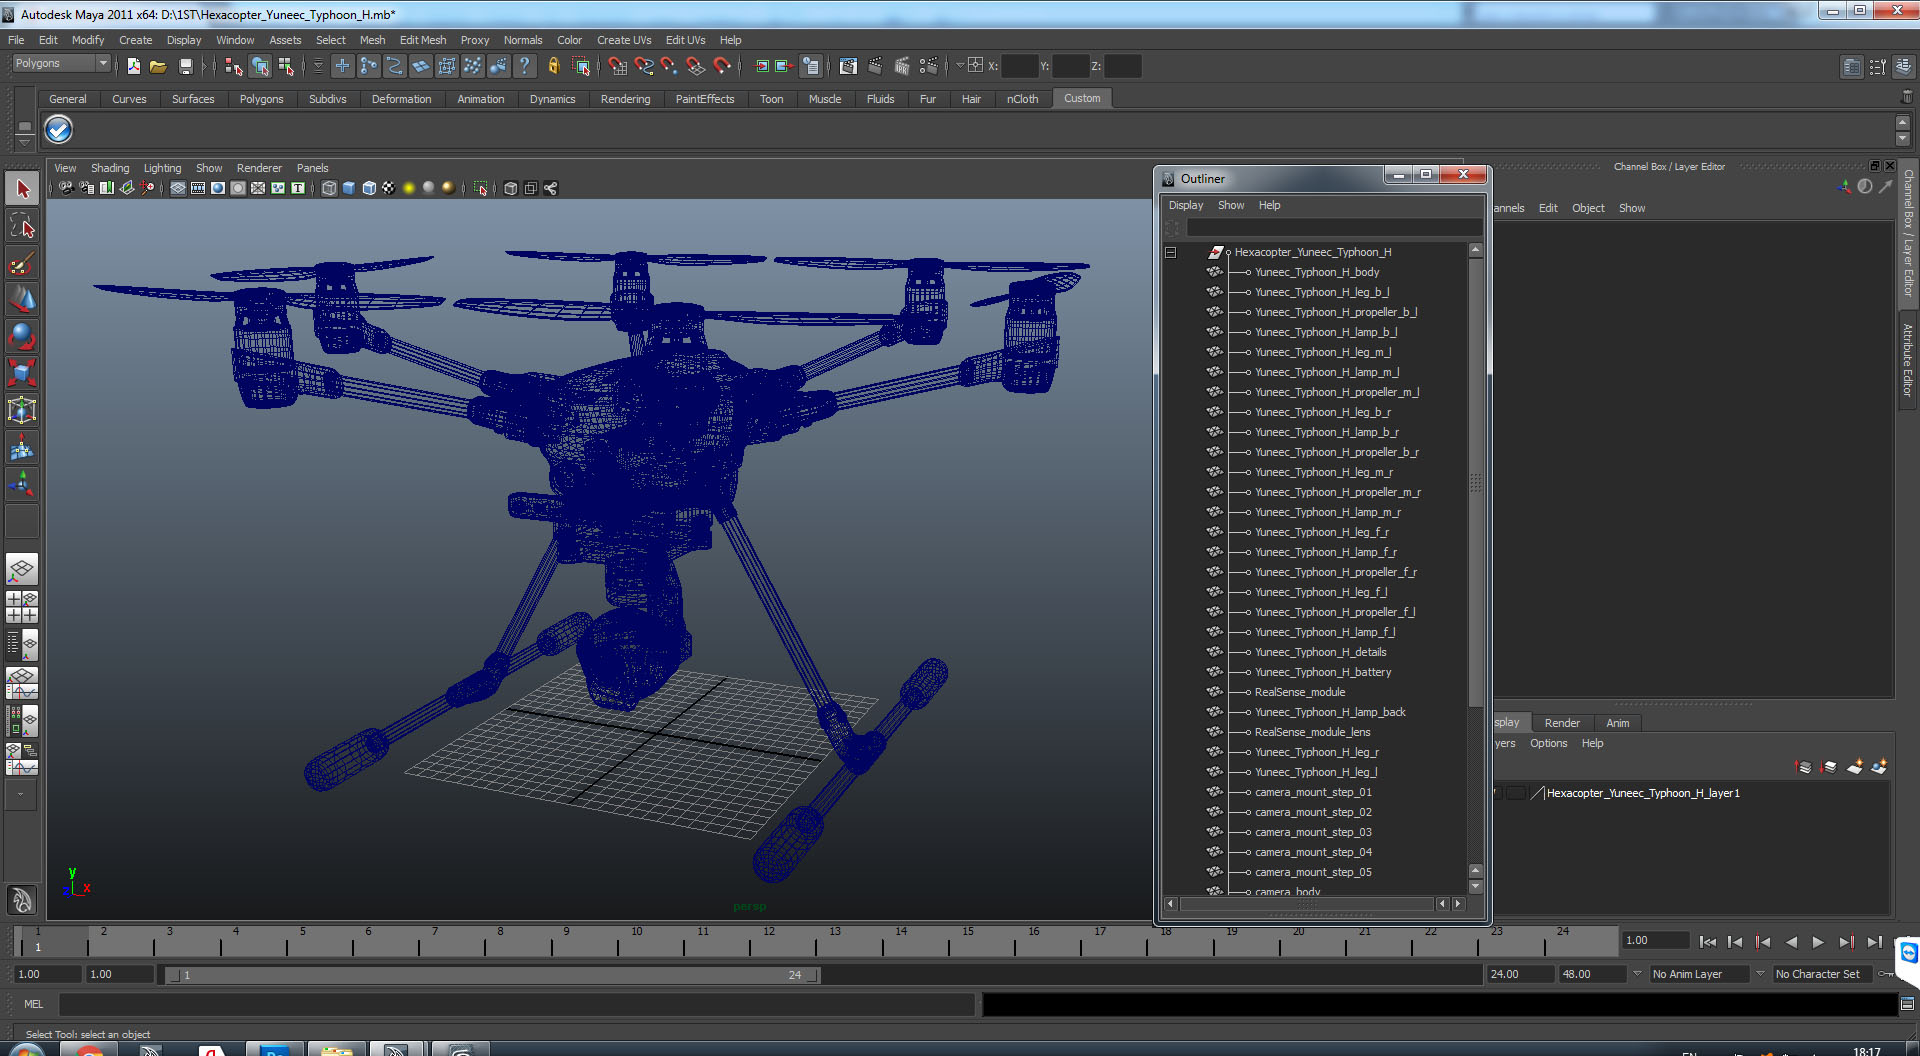Switch to the Dynamics shelf tab
This screenshot has width=1920, height=1056.
tap(552, 99)
